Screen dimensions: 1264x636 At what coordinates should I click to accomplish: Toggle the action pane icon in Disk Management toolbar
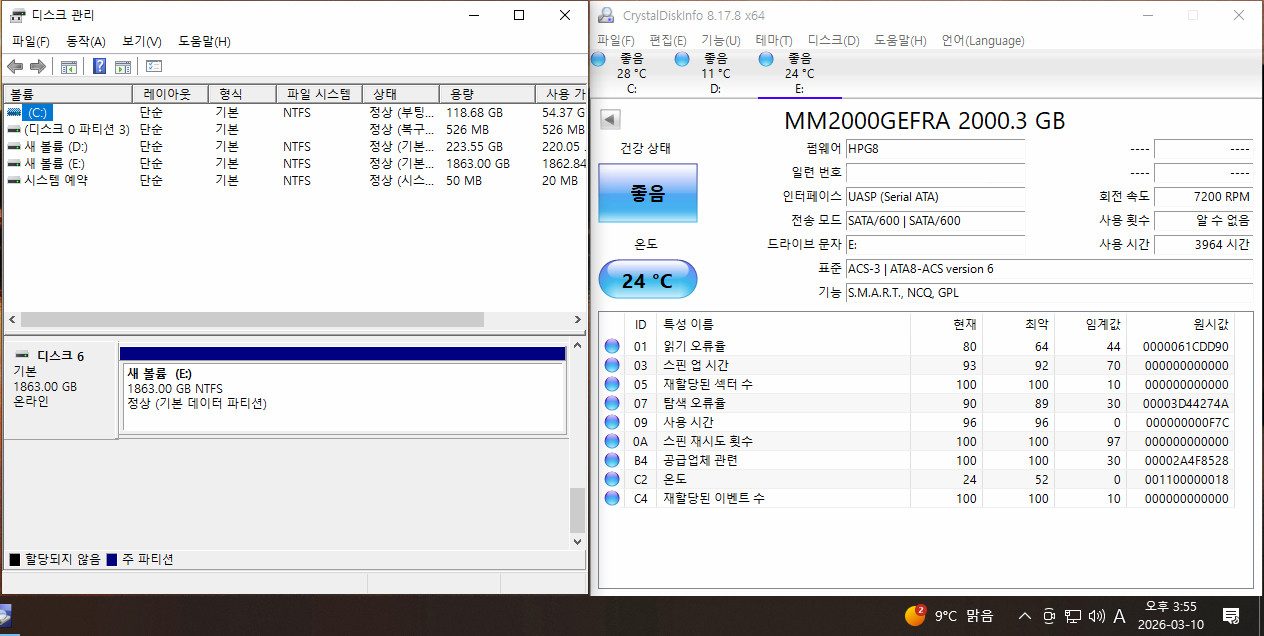(x=122, y=66)
